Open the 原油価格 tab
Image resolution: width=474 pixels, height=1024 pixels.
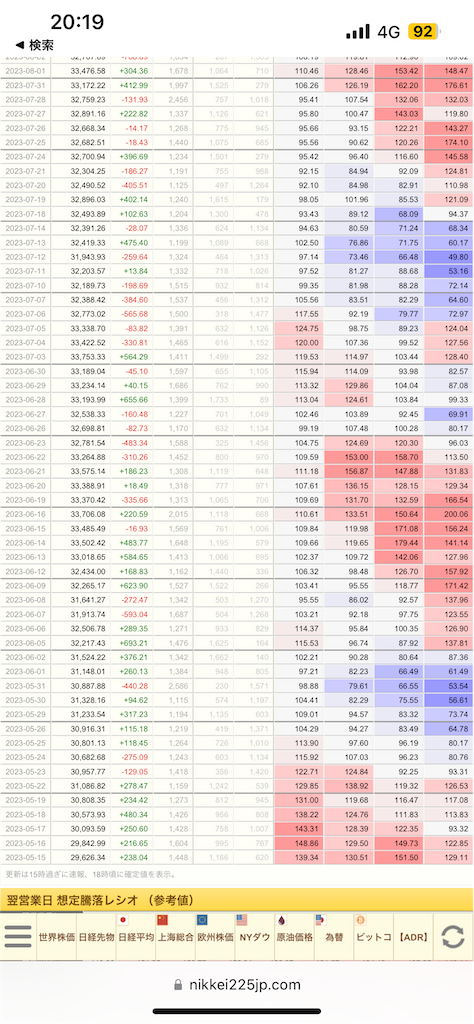[x=294, y=936]
